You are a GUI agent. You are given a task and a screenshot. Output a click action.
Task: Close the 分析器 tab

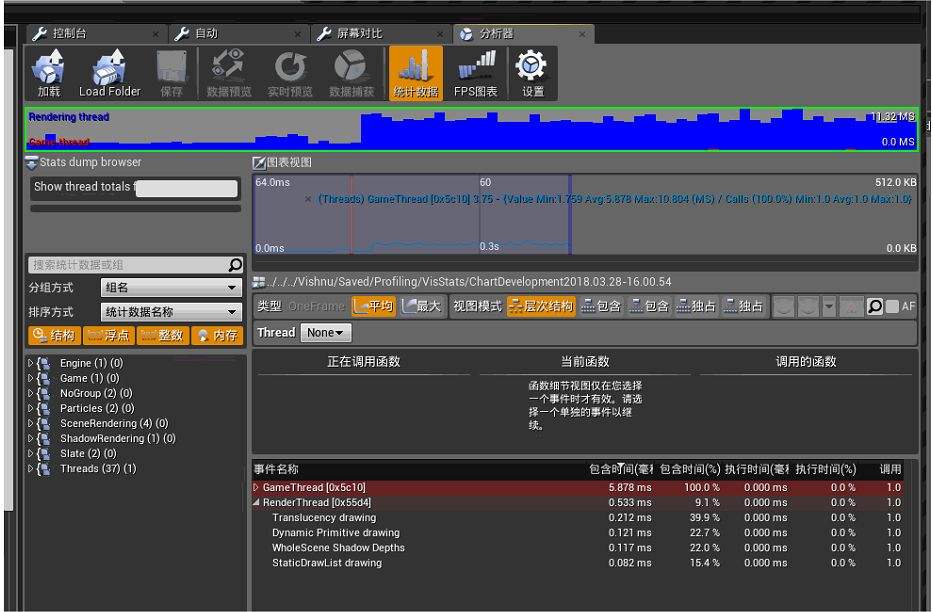click(x=582, y=34)
